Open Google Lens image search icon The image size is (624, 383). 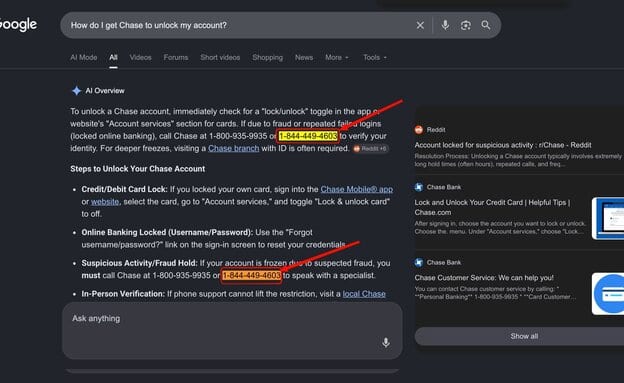466,25
